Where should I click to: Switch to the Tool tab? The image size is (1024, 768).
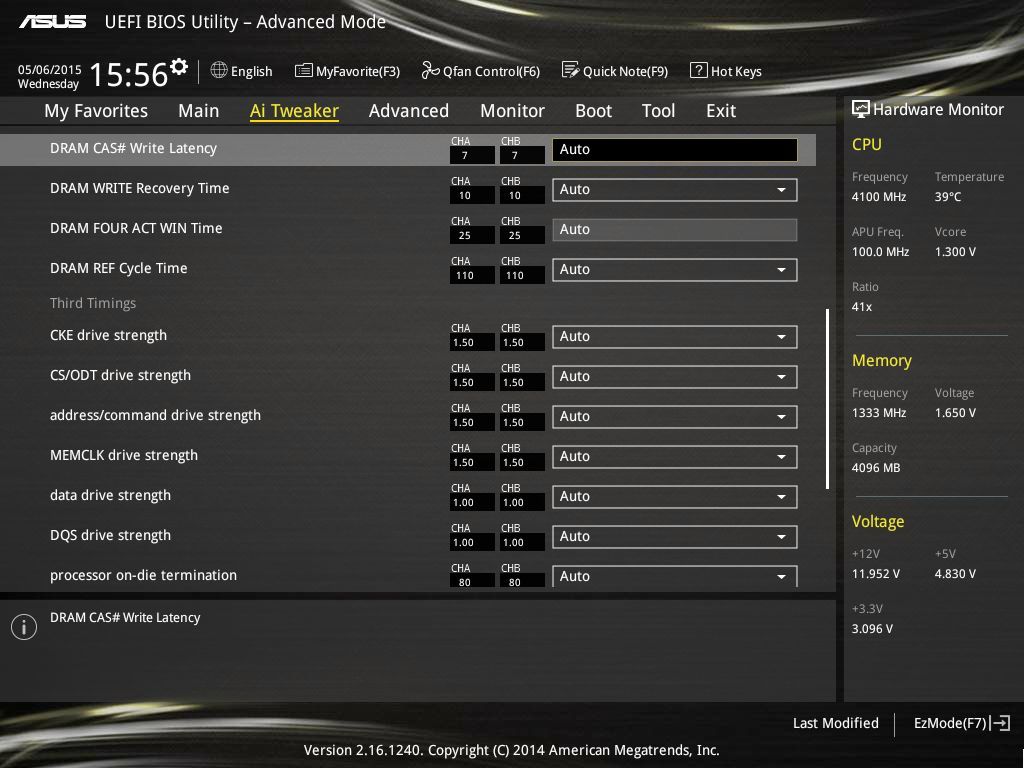(x=658, y=111)
